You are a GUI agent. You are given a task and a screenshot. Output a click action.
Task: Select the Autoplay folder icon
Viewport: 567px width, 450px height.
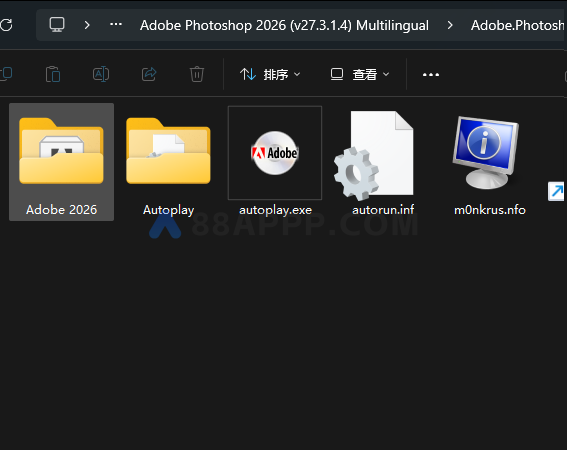(168, 151)
